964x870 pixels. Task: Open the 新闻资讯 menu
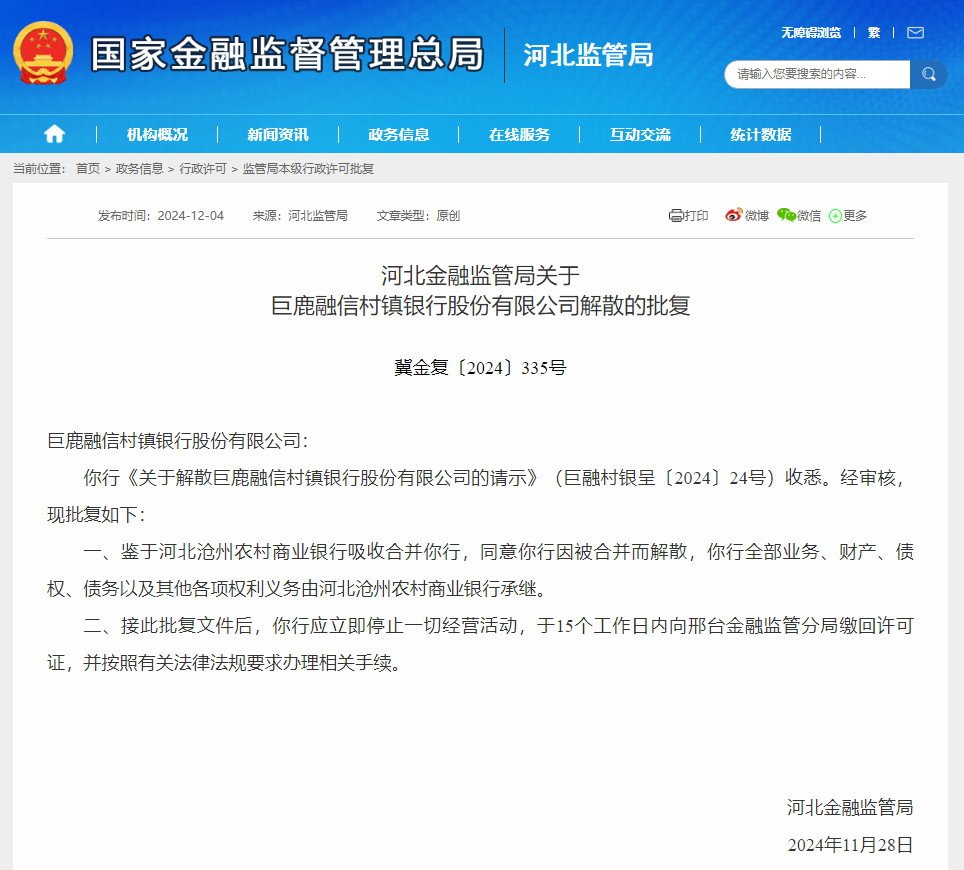coord(278,135)
